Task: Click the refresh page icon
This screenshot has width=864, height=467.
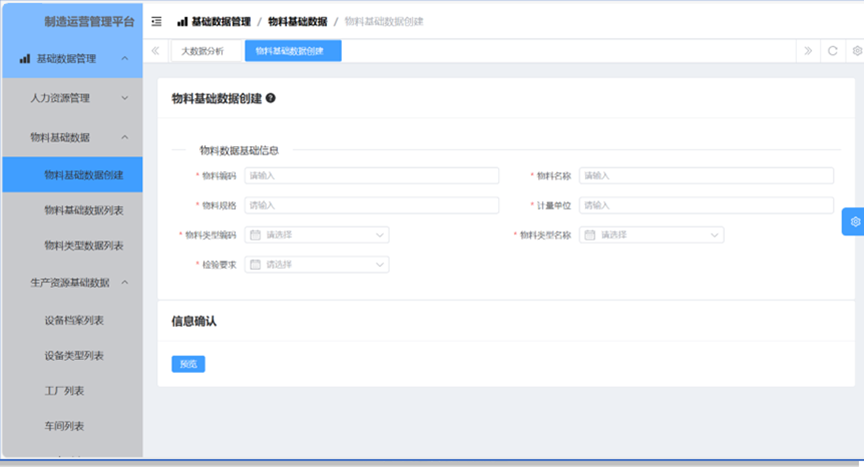Action: click(x=832, y=51)
